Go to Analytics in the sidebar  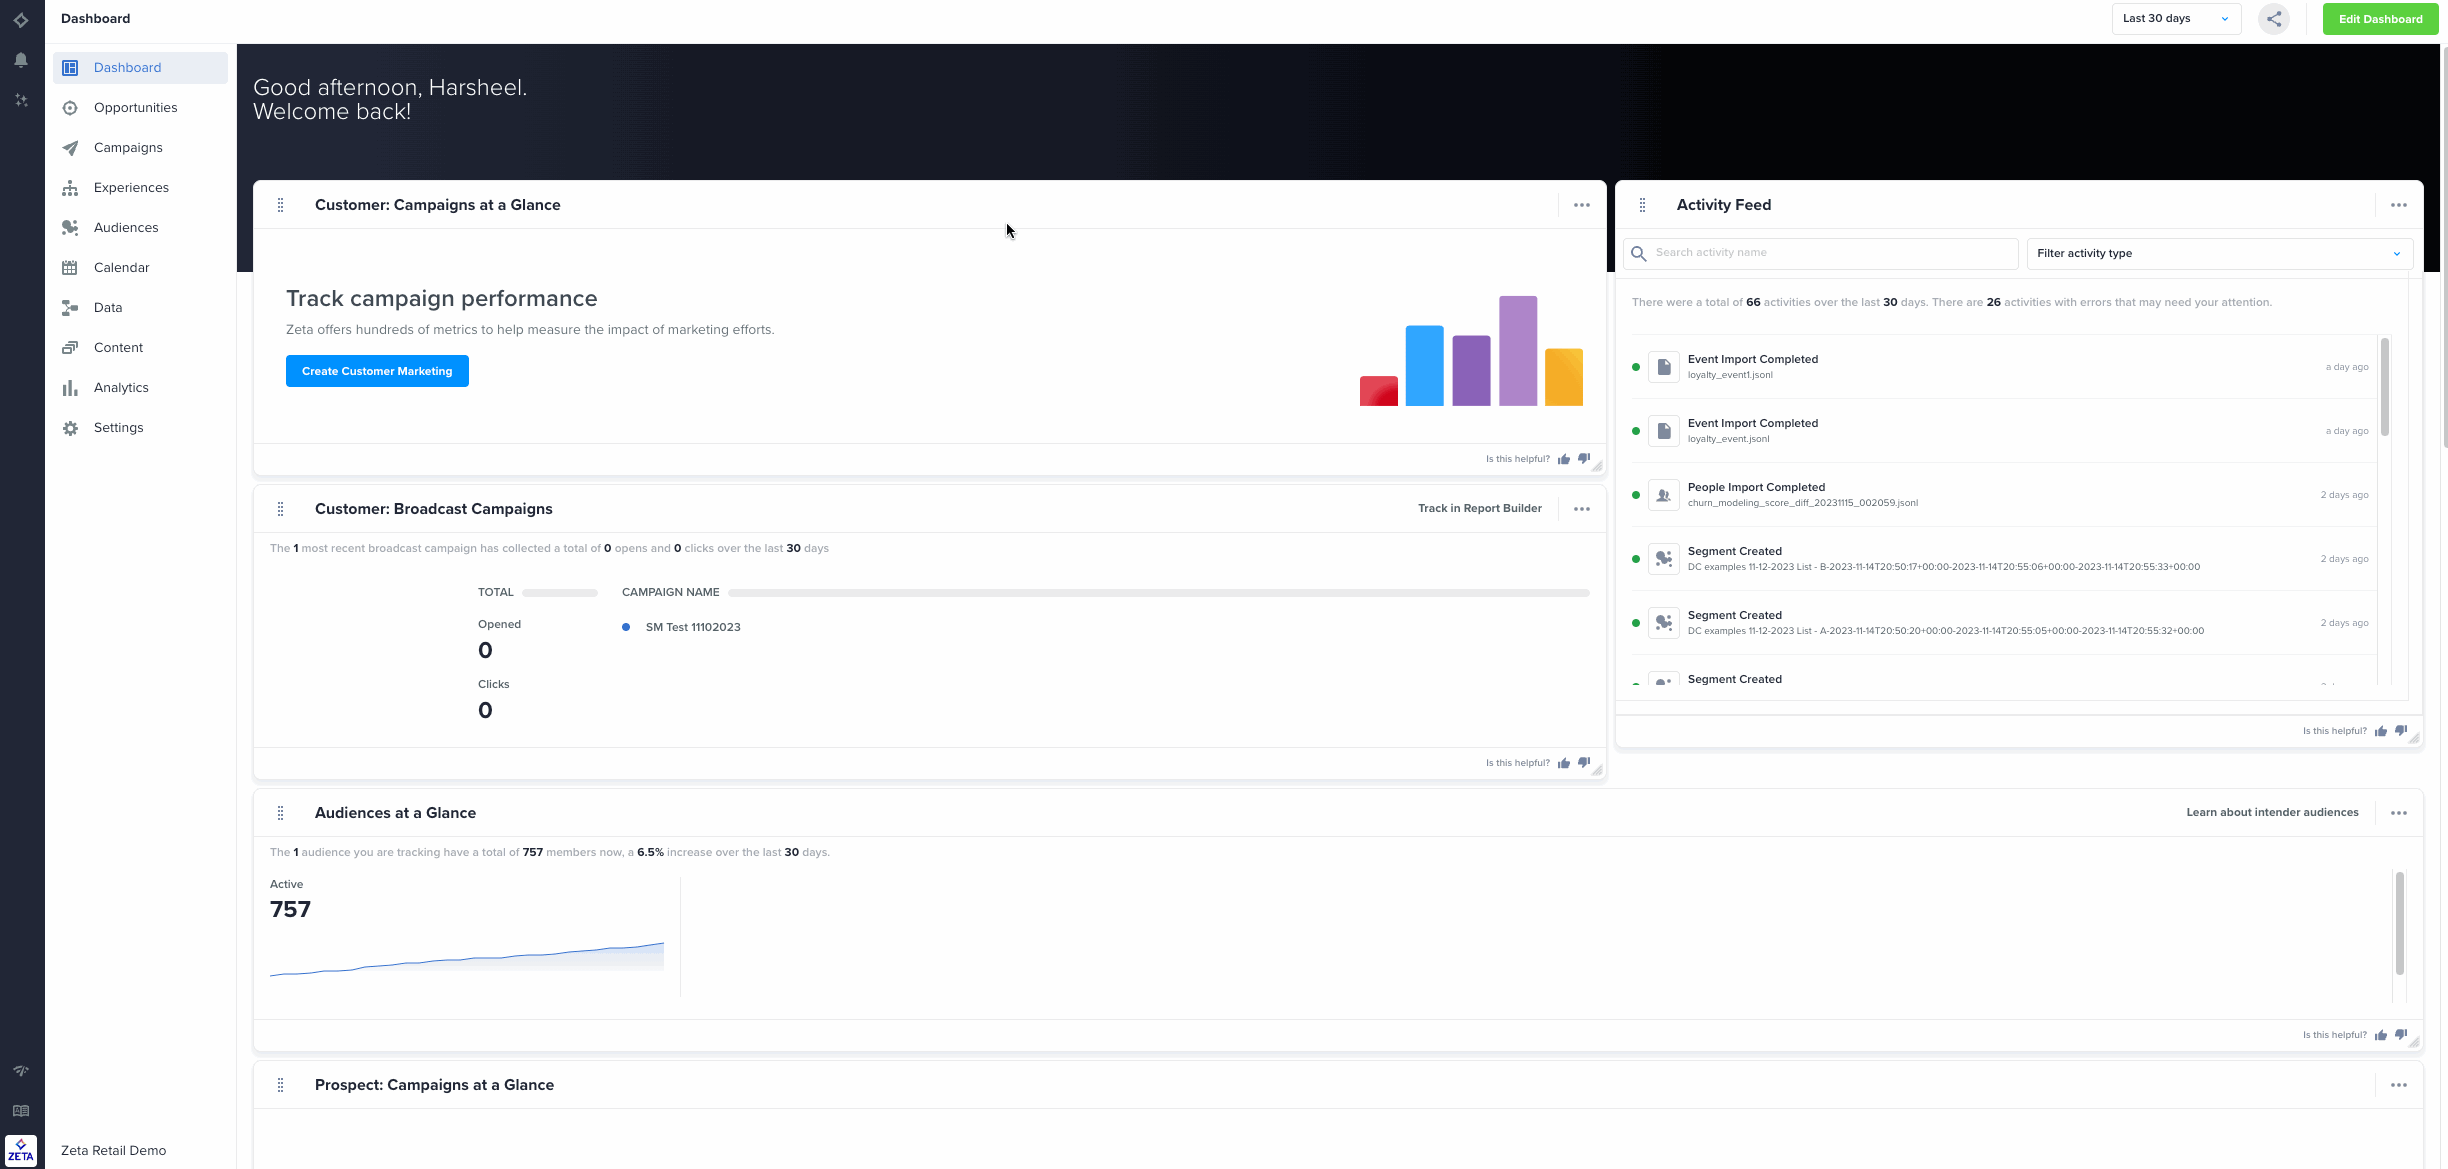pos(121,388)
